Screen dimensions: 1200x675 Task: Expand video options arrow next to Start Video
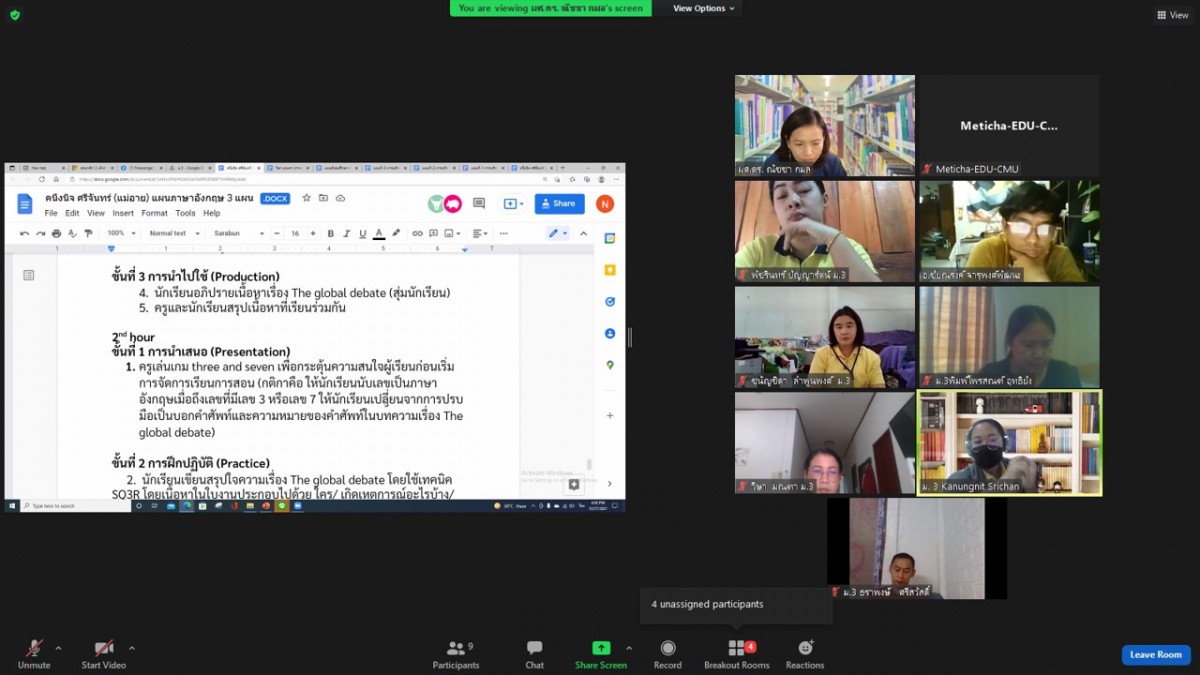tap(131, 648)
